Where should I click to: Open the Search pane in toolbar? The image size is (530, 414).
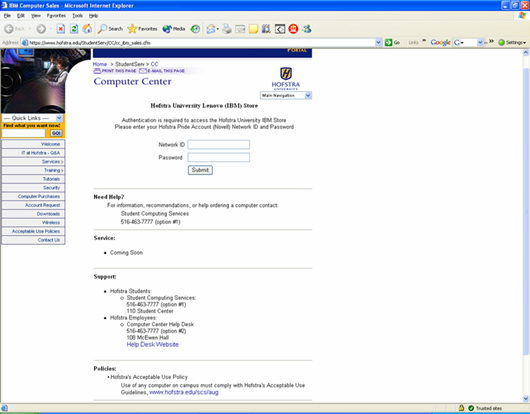click(x=110, y=29)
